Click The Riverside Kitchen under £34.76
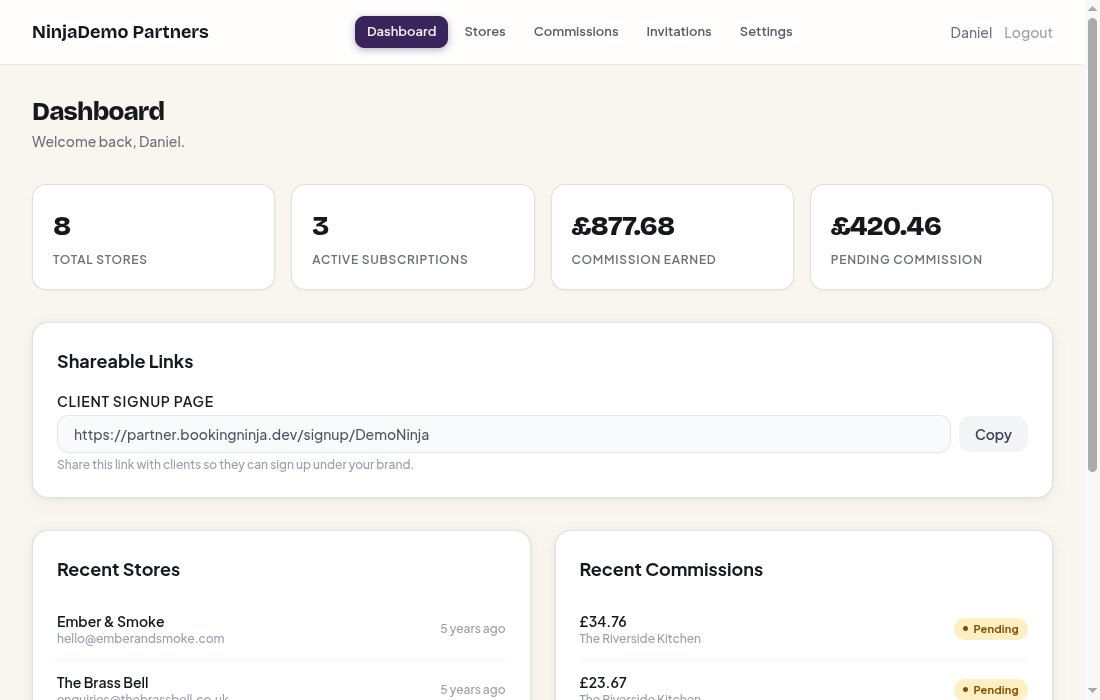This screenshot has width=1100, height=700. tap(640, 638)
